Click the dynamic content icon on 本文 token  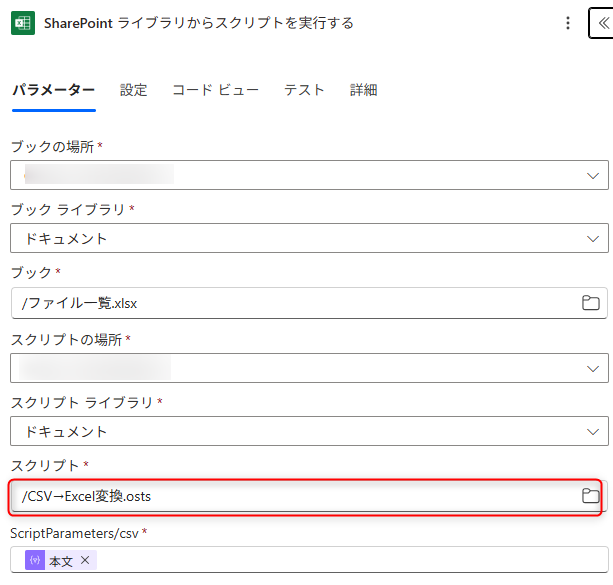pyautogui.click(x=35, y=560)
